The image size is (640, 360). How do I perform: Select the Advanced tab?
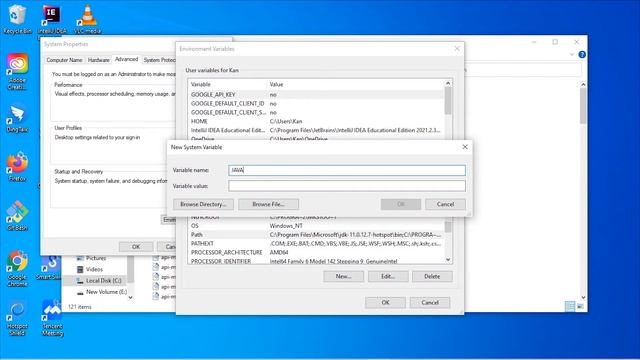click(x=127, y=59)
